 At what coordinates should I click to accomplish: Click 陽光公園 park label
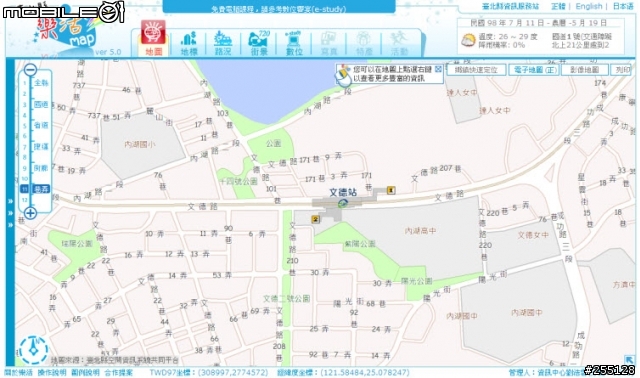[x=416, y=281]
